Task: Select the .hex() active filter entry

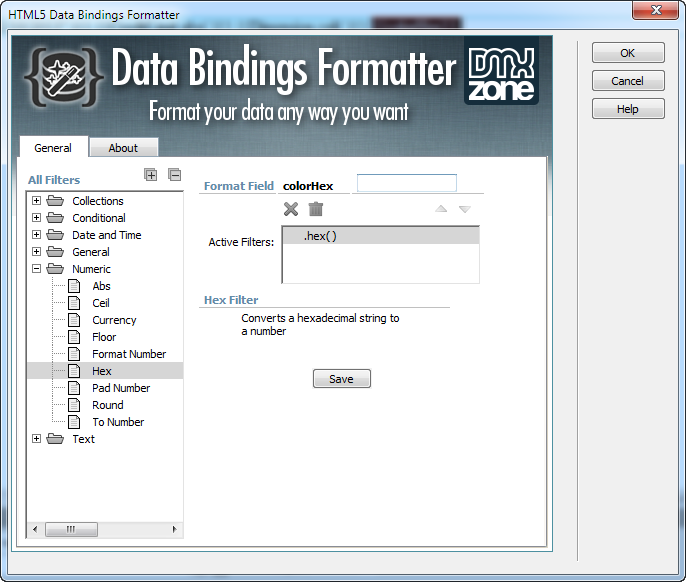Action: (x=381, y=236)
